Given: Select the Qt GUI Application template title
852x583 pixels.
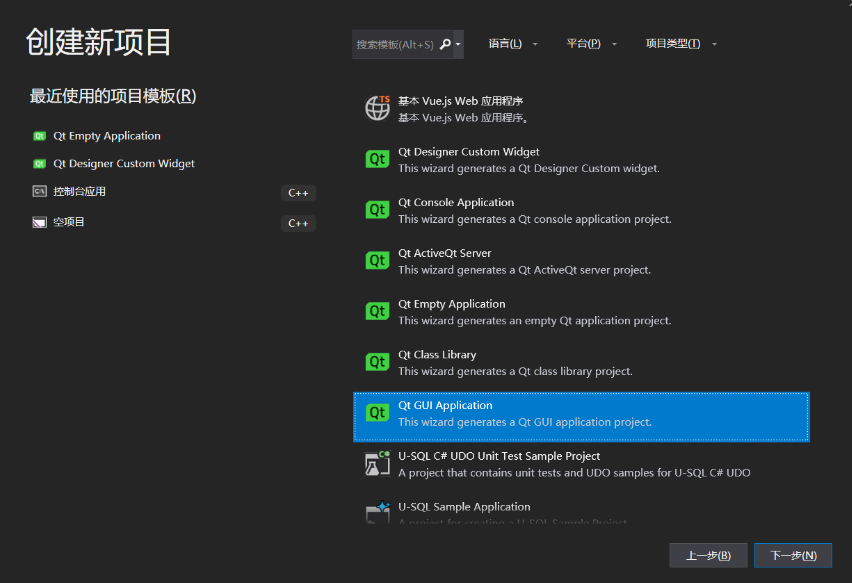Looking at the screenshot, I should 445,405.
